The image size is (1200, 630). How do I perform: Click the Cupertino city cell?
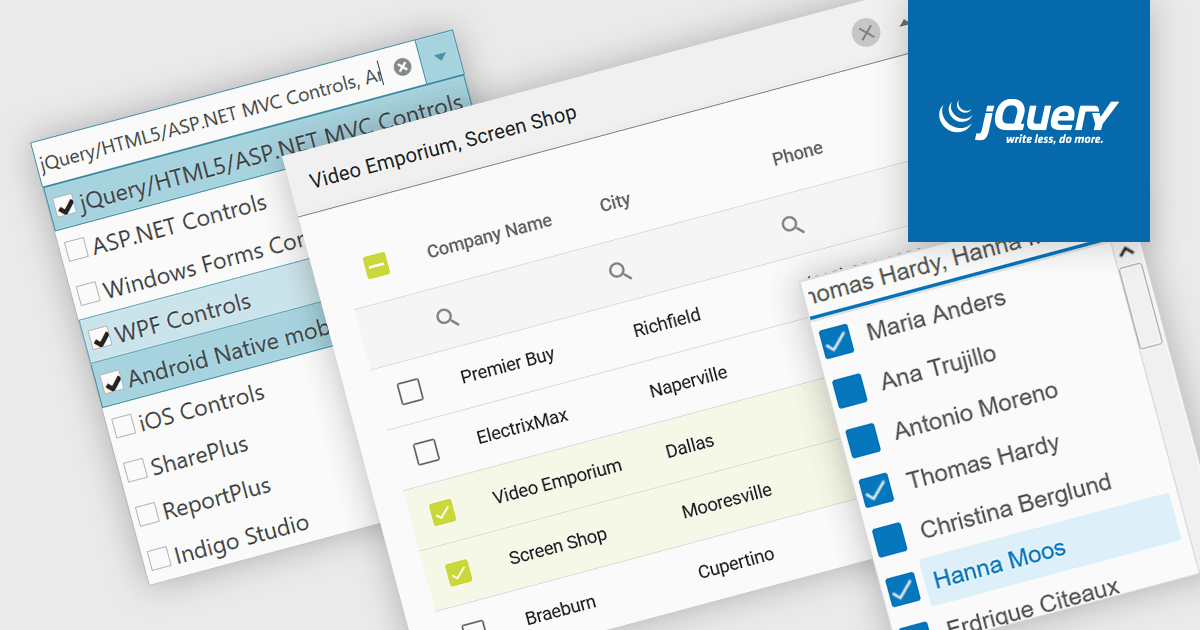pos(736,564)
